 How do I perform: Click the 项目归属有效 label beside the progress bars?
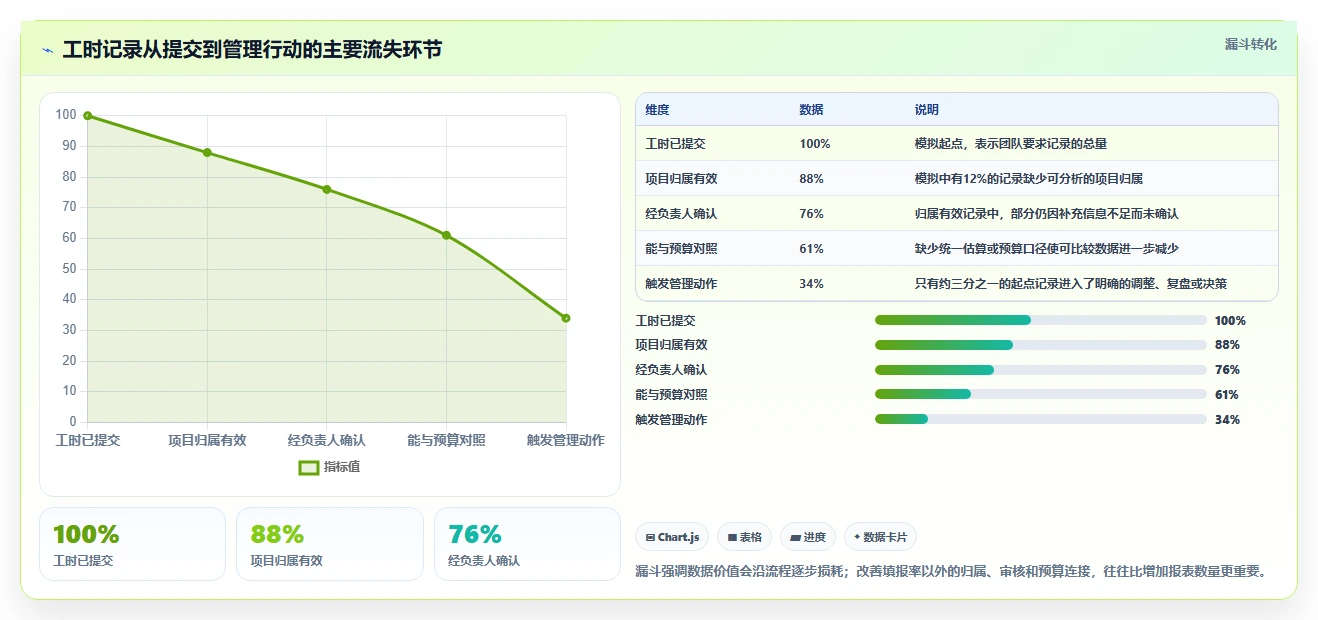point(672,345)
